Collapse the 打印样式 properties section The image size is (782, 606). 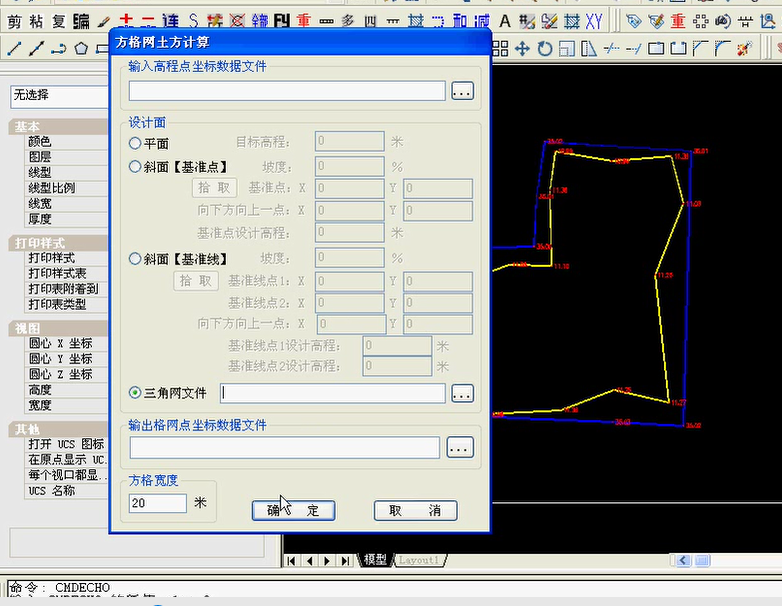pos(58,243)
